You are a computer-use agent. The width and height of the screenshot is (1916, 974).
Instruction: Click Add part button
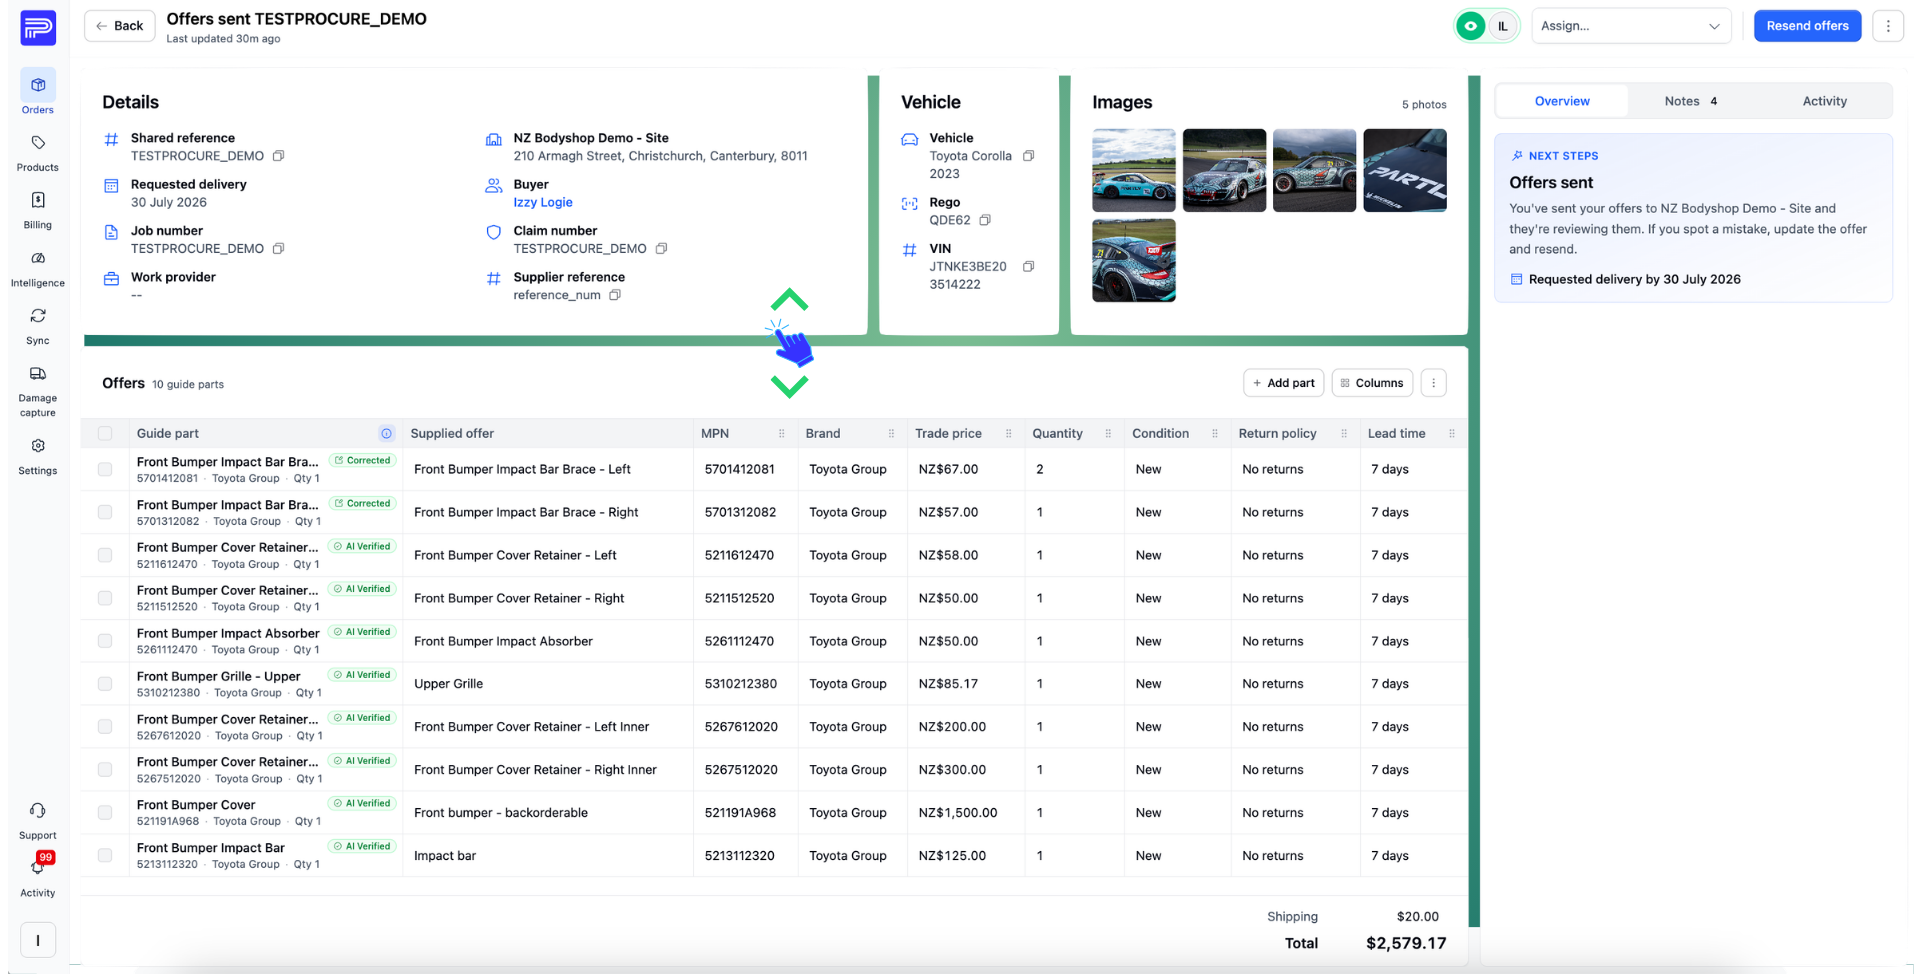[1283, 383]
